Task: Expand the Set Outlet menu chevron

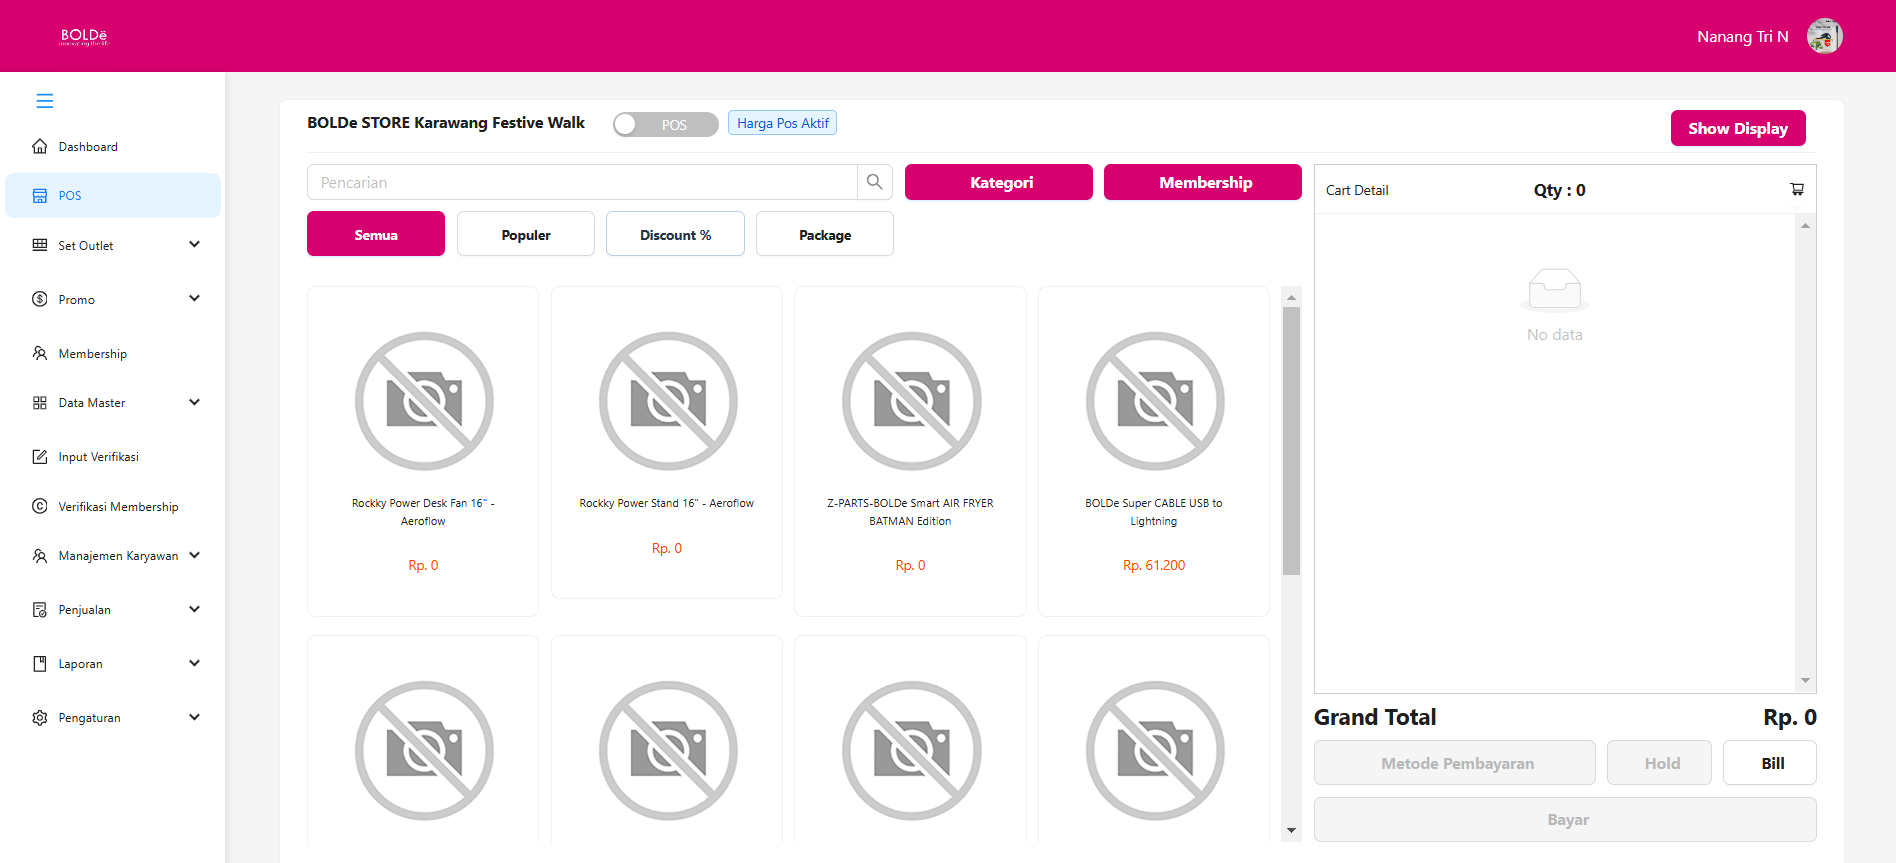Action: 194,245
